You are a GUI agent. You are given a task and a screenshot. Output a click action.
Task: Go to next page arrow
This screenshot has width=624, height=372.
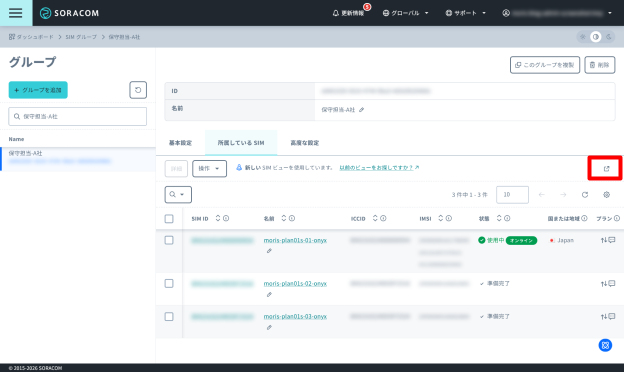tap(563, 195)
